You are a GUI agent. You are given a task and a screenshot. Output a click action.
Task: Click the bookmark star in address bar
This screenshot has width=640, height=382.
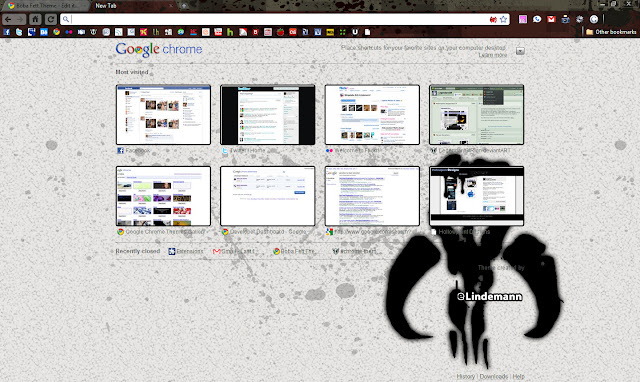[x=503, y=19]
